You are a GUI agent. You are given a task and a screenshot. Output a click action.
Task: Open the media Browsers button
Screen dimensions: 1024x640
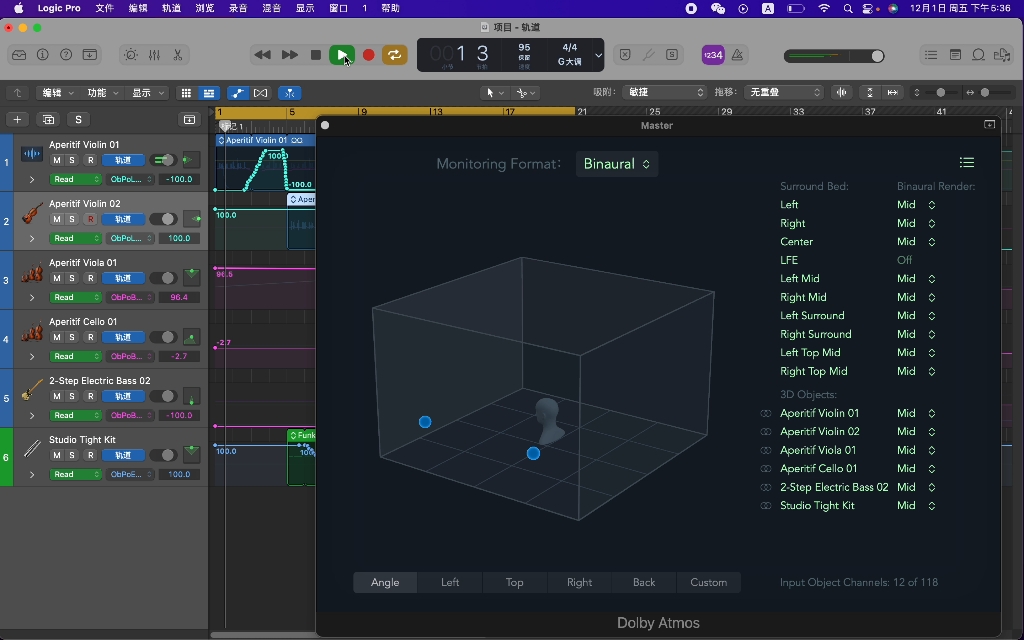pos(1002,55)
